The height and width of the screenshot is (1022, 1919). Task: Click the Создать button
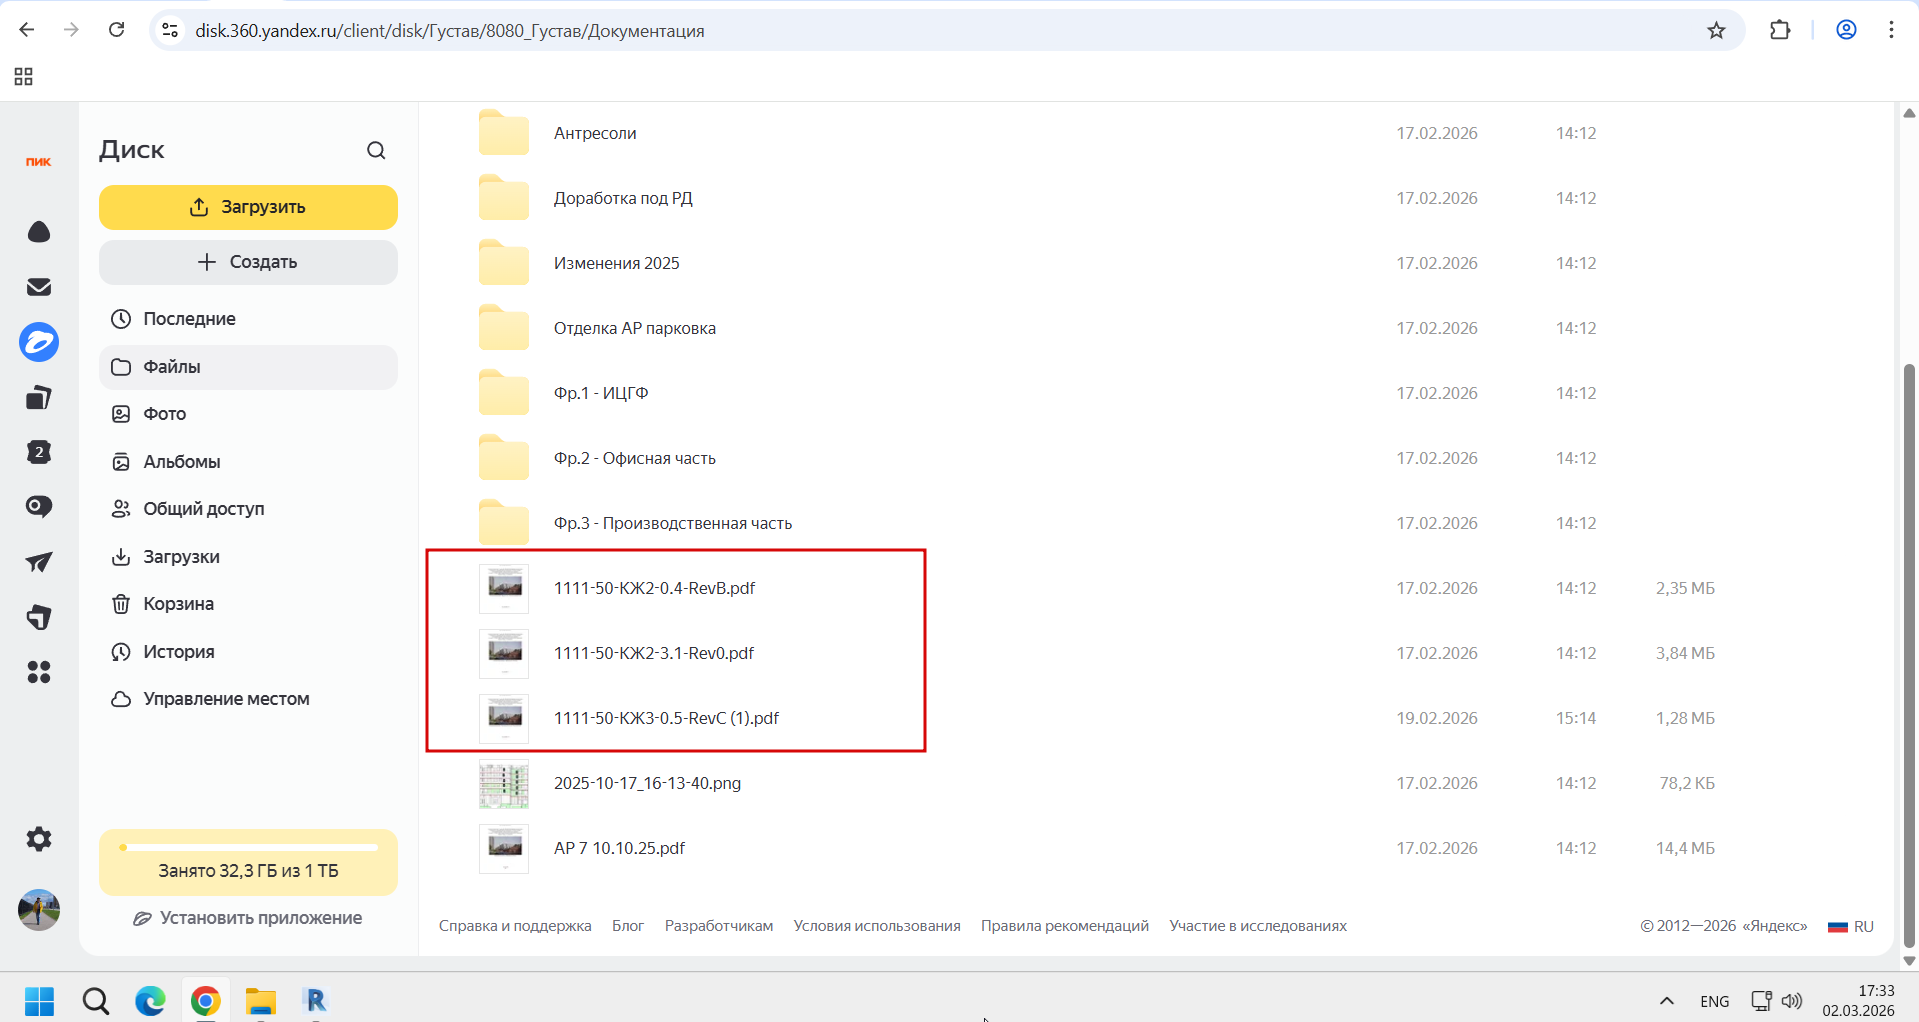248,262
